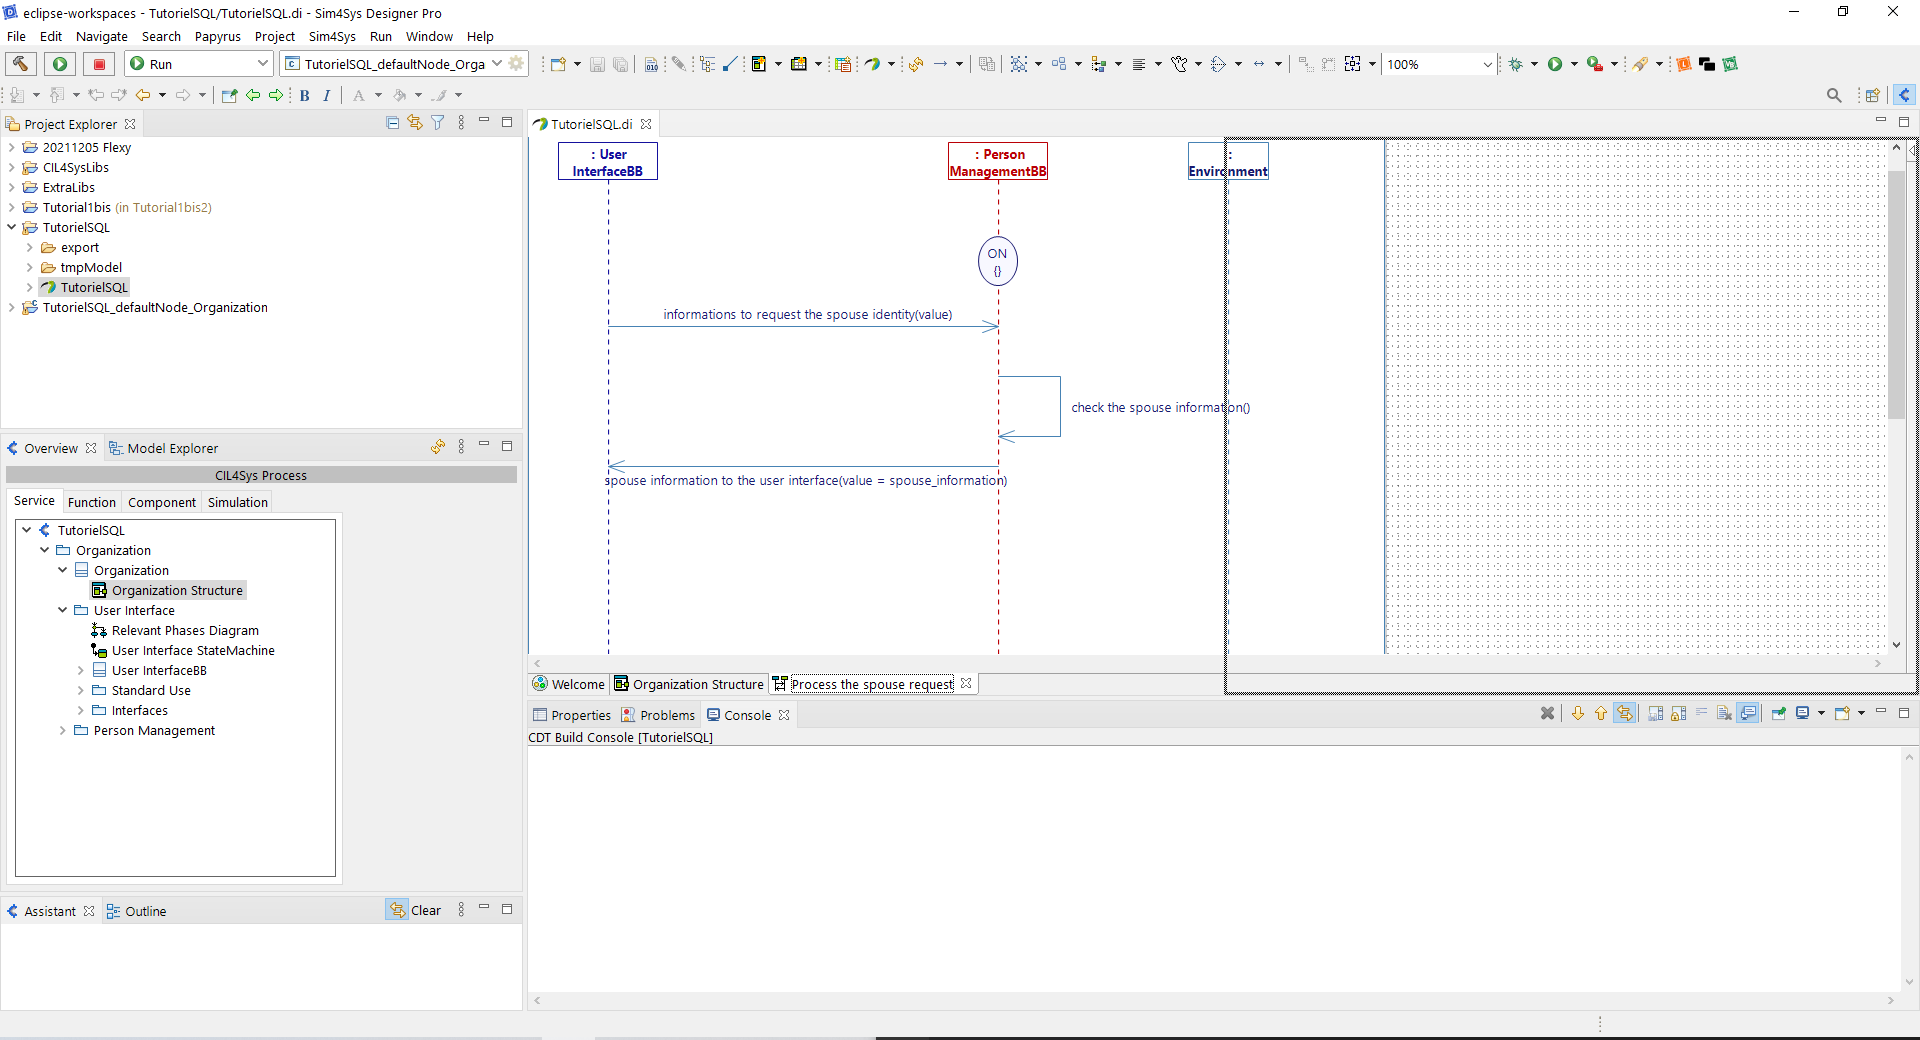Expand the 20211205 Flexy project
This screenshot has width=1920, height=1040.
tap(12, 147)
